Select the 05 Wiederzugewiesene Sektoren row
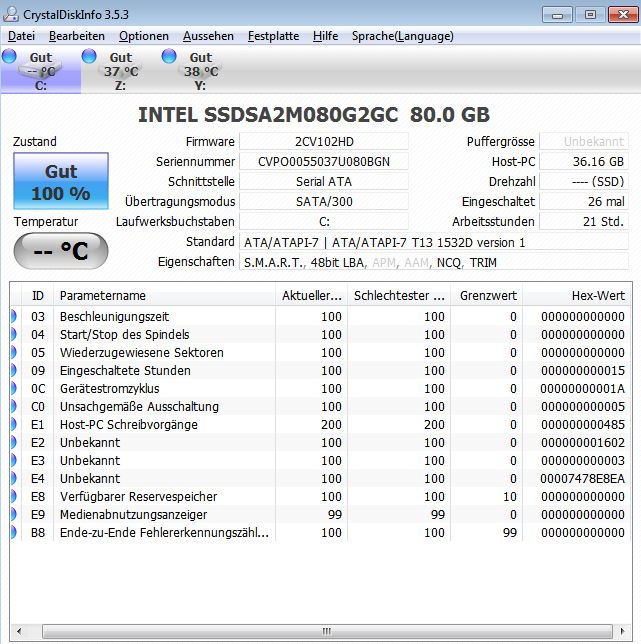The width and height of the screenshot is (641, 644). pyautogui.click(x=320, y=353)
